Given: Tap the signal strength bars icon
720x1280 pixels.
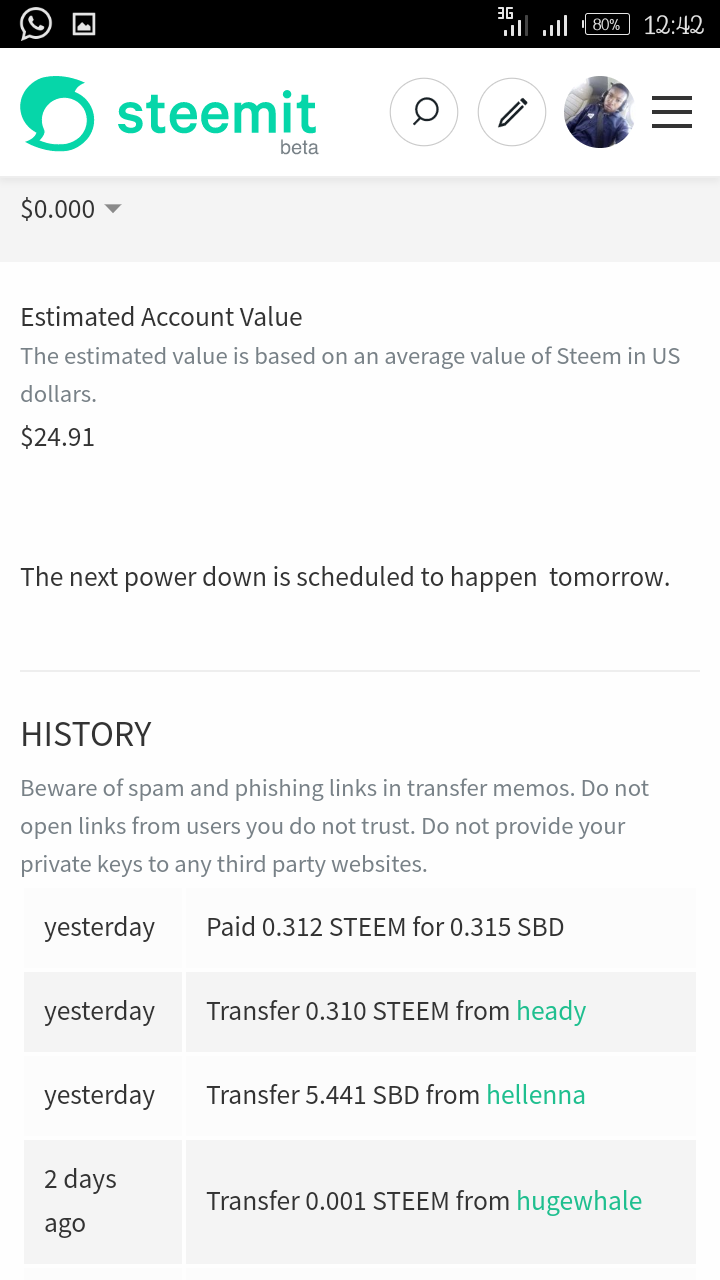Looking at the screenshot, I should [555, 25].
